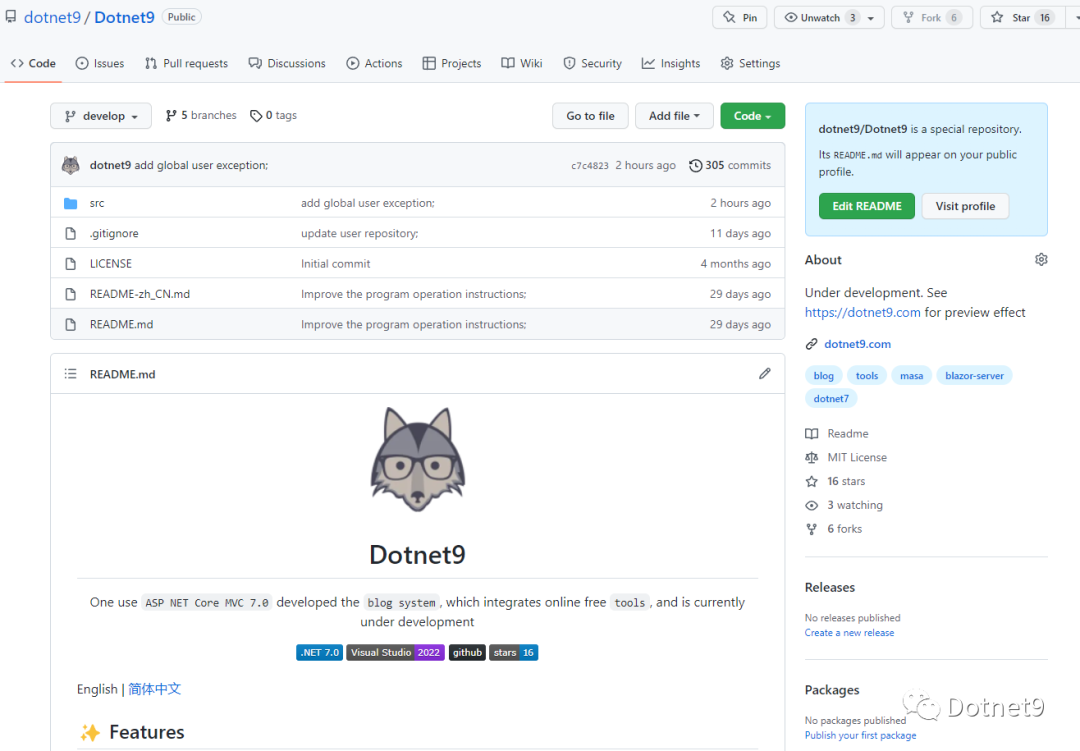Click the file icon next to README-zh_CN.md

pyautogui.click(x=70, y=294)
